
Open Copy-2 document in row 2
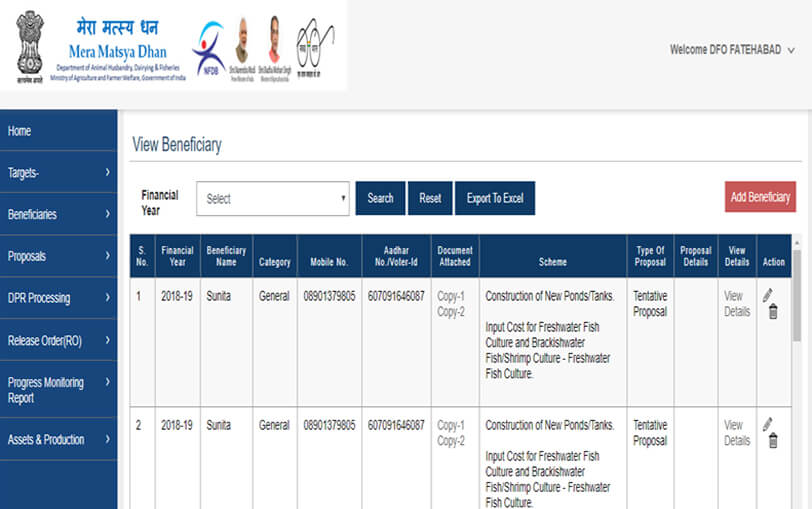pos(451,441)
